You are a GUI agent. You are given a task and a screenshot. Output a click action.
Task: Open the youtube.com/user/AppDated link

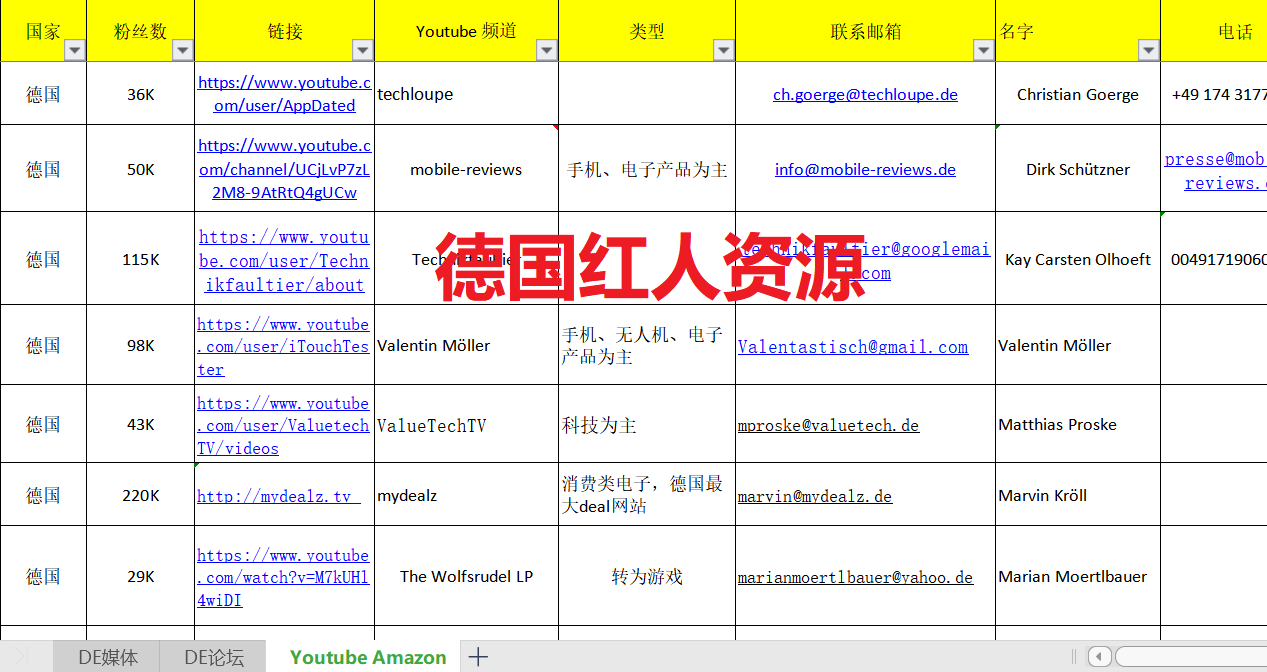[285, 94]
